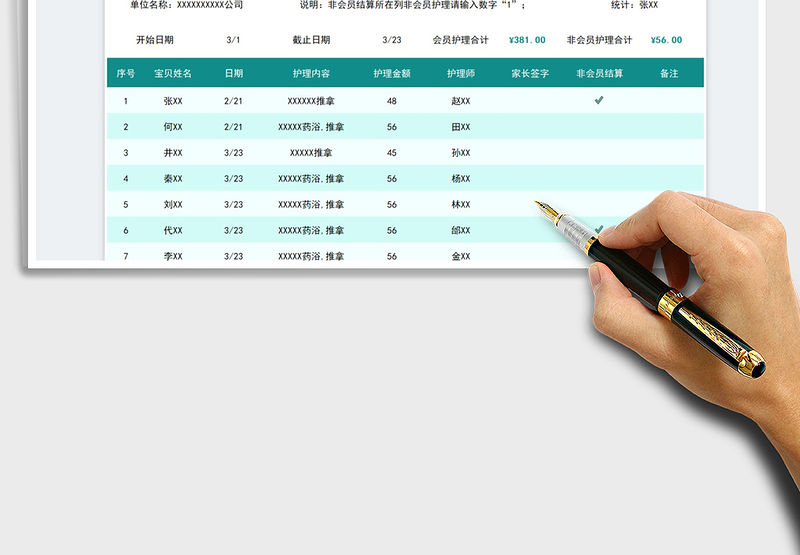Viewport: 800px width, 555px height.
Task: Select the end date value 3/23
Action: (392, 40)
